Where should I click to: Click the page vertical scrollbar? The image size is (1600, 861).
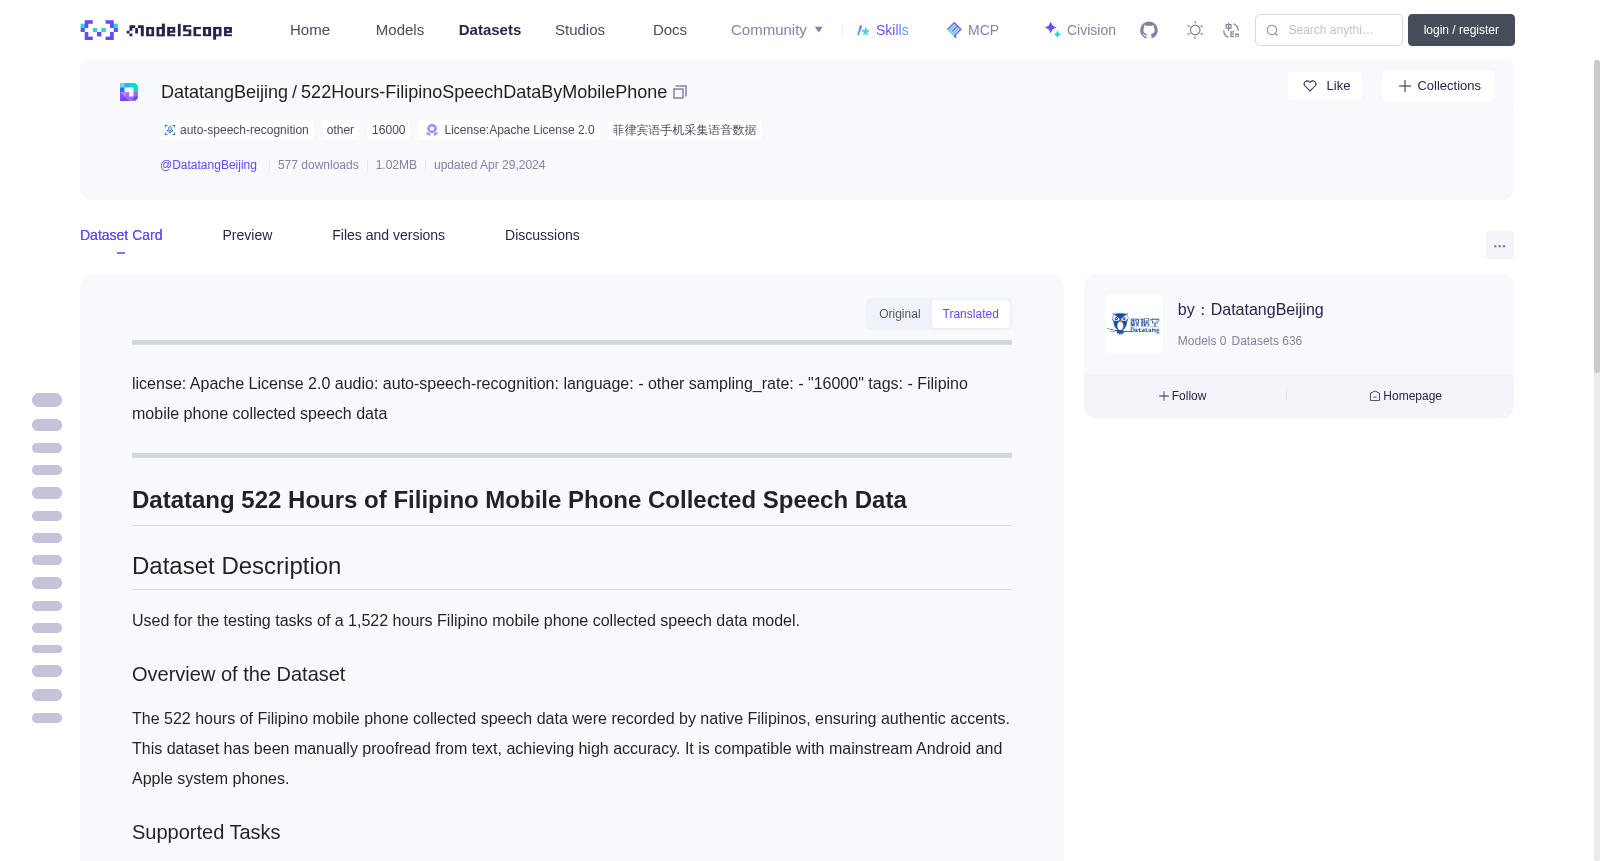pos(1596,215)
